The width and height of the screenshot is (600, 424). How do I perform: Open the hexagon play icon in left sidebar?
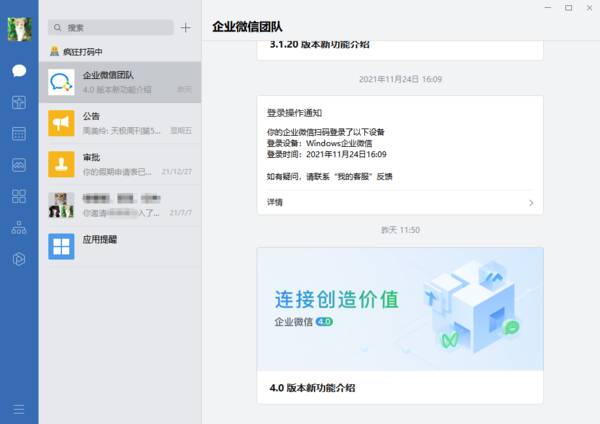[19, 259]
